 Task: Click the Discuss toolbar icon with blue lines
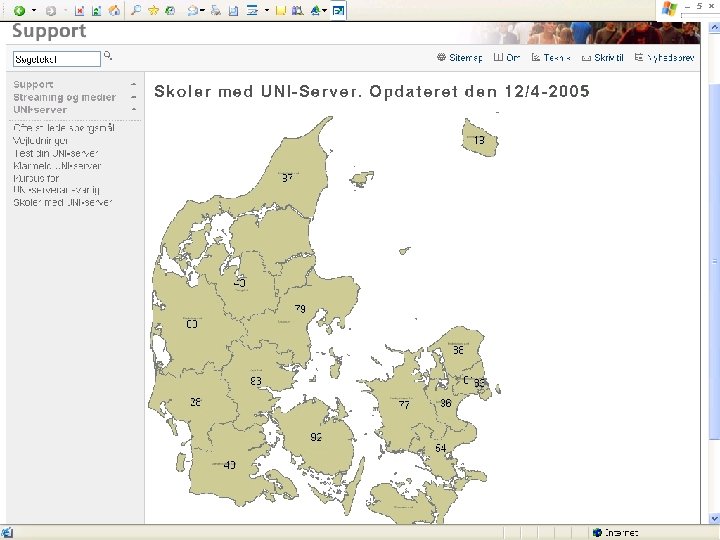(x=252, y=10)
